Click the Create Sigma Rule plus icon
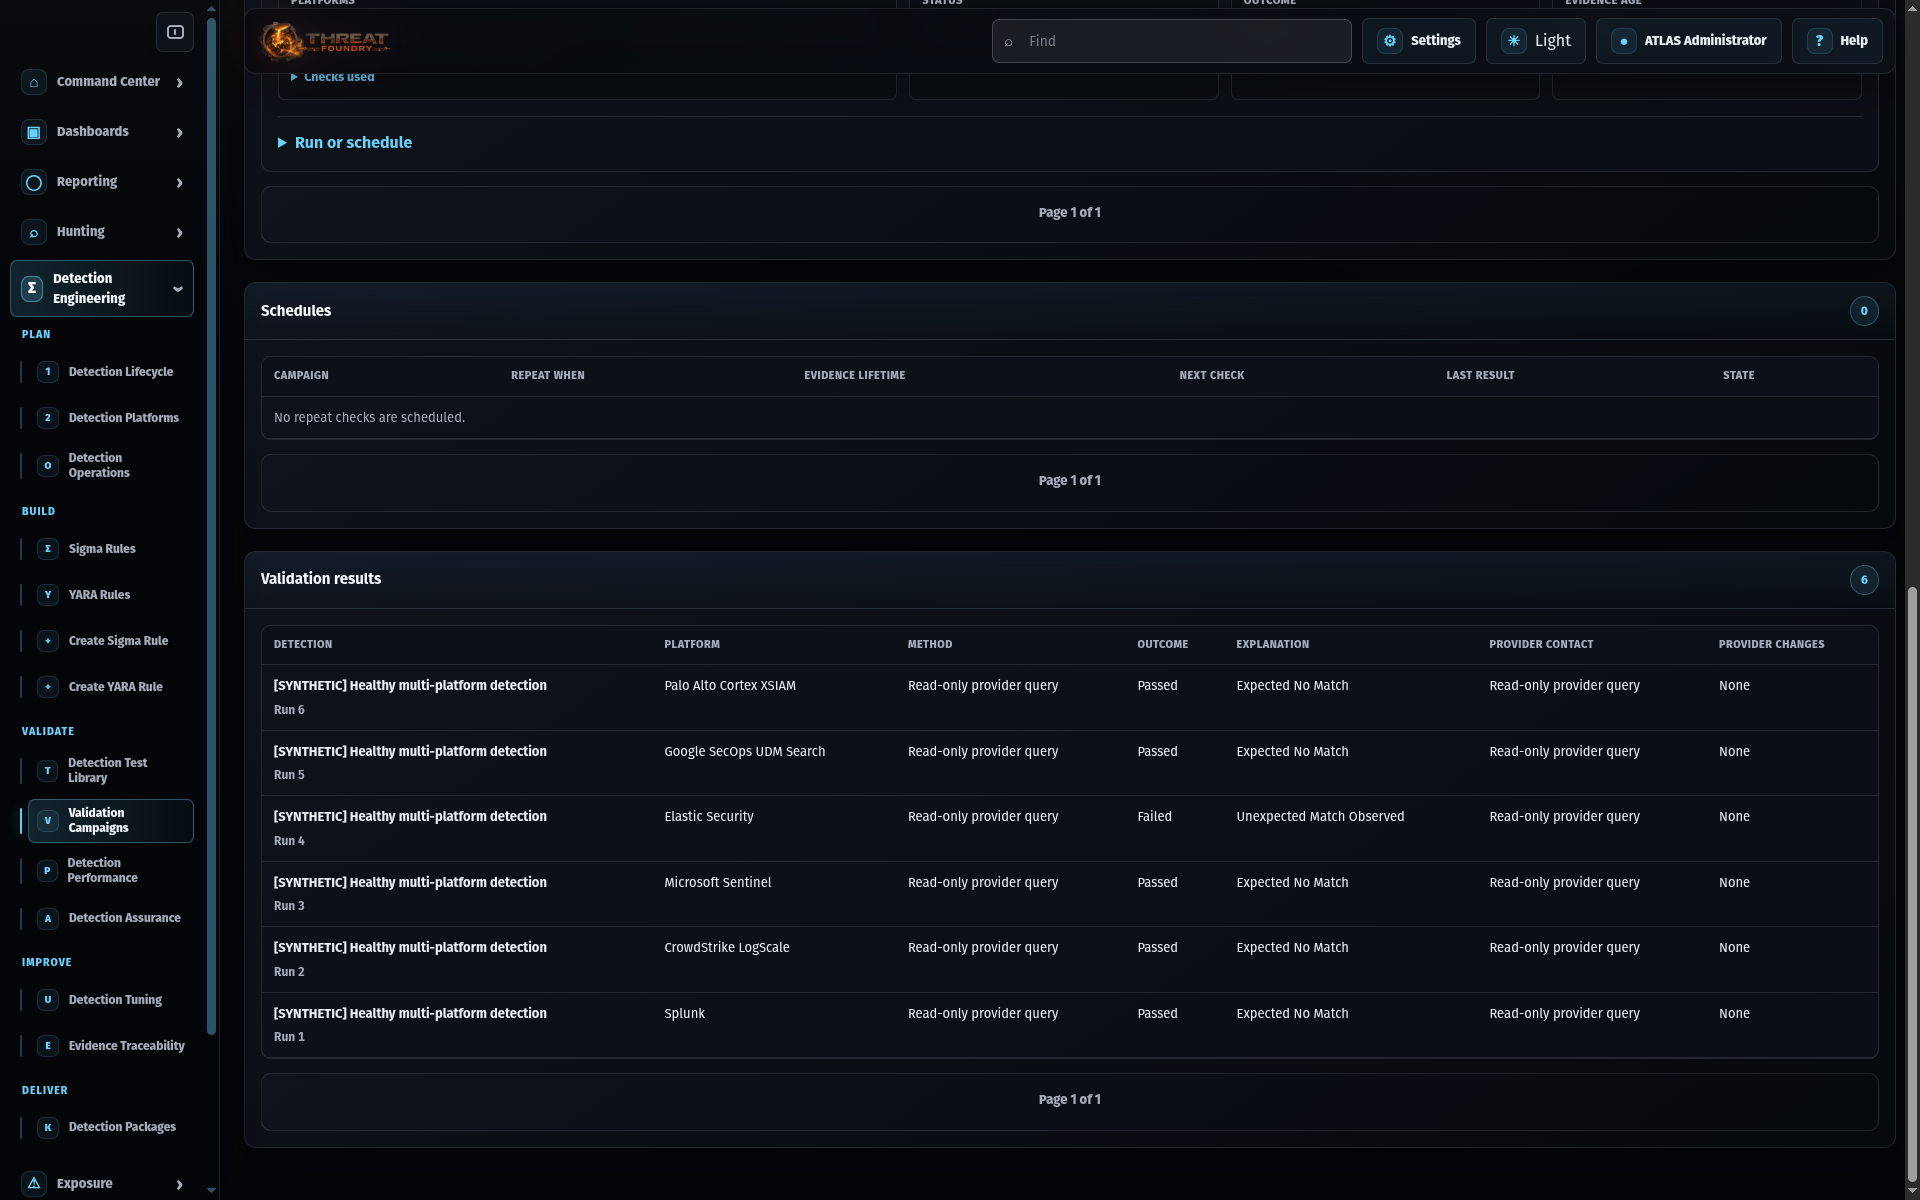1920x1200 pixels. [48, 641]
